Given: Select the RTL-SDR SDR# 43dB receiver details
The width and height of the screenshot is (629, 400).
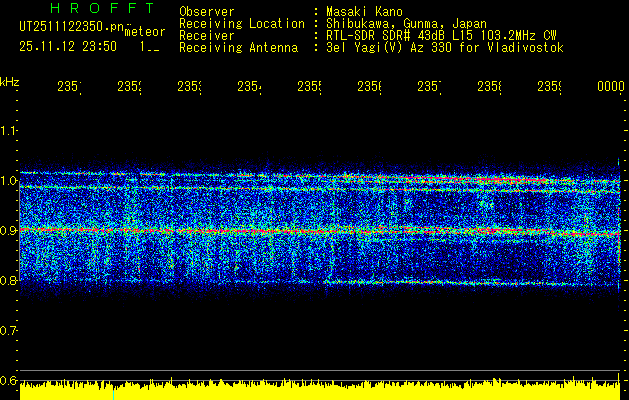Looking at the screenshot, I should (441, 36).
